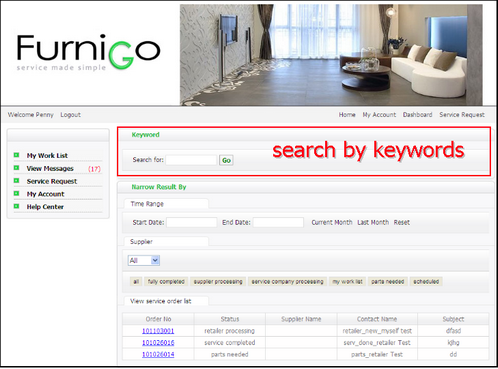Click the Time Range tab
Viewport: 498px width, 369px height.
[166, 204]
